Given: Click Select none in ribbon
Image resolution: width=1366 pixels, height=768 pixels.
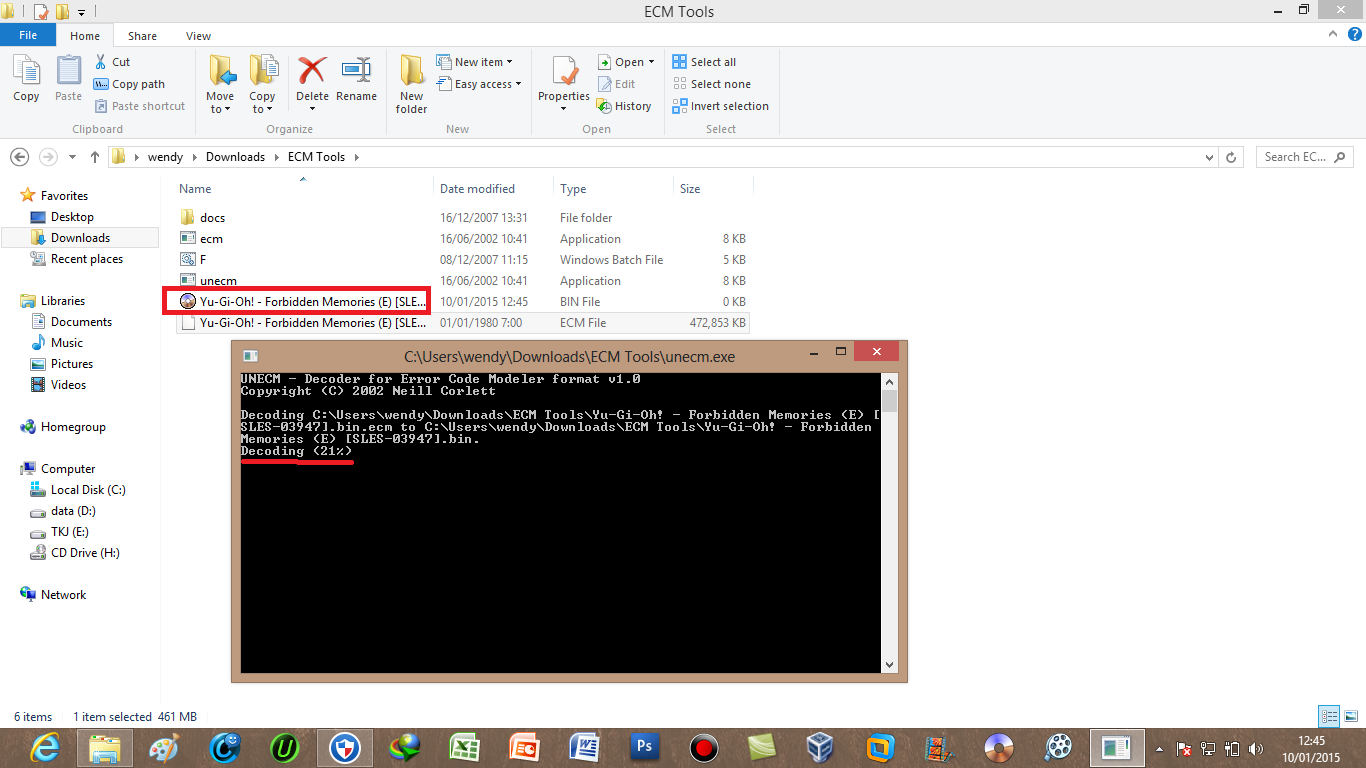Looking at the screenshot, I should pyautogui.click(x=712, y=84).
